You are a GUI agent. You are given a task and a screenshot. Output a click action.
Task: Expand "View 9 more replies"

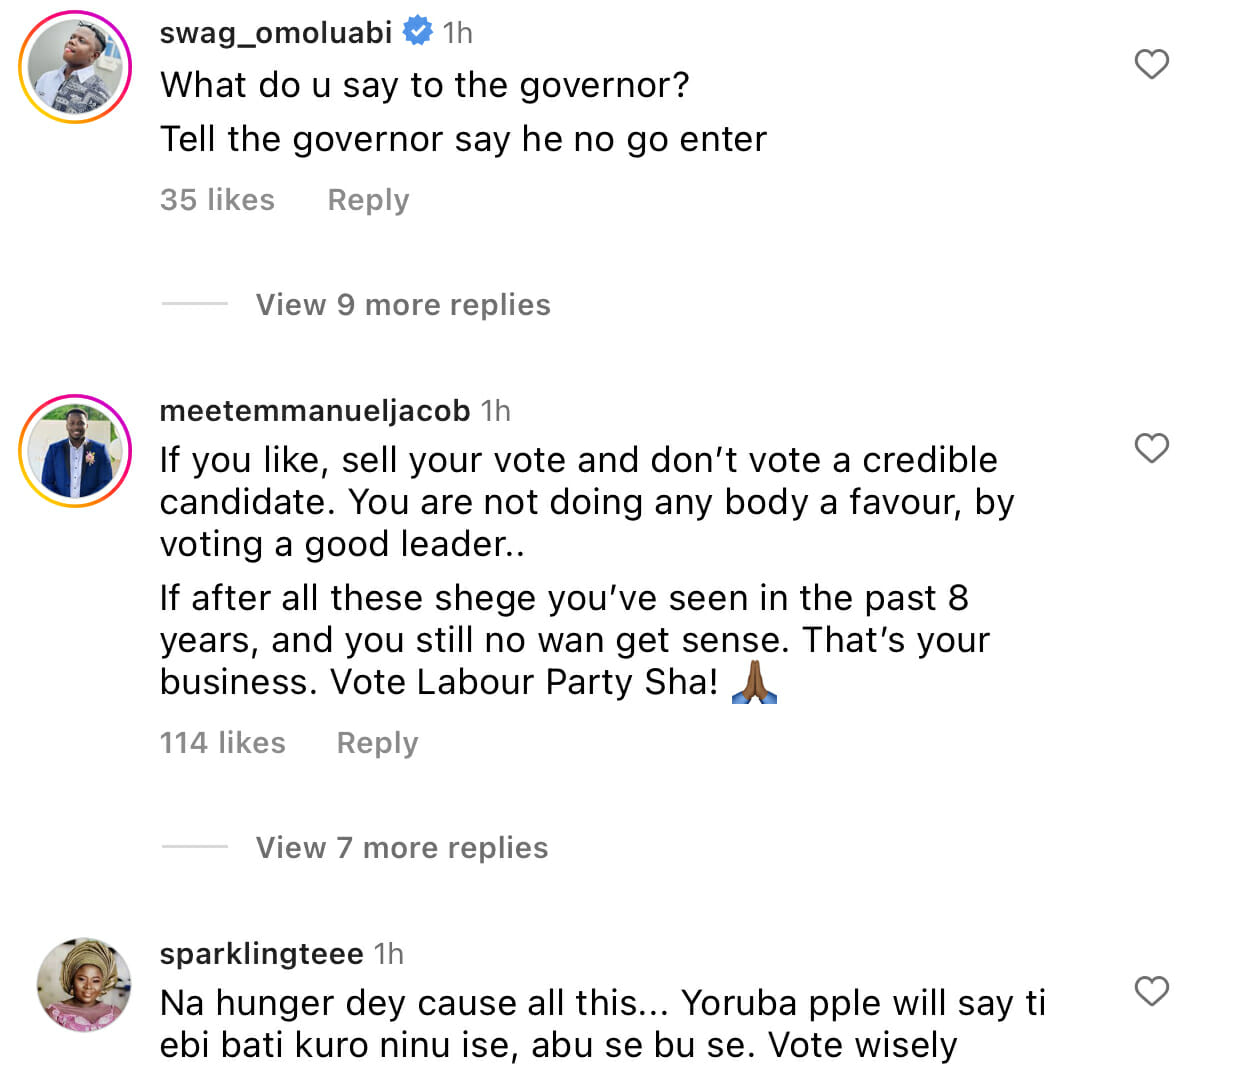click(403, 304)
